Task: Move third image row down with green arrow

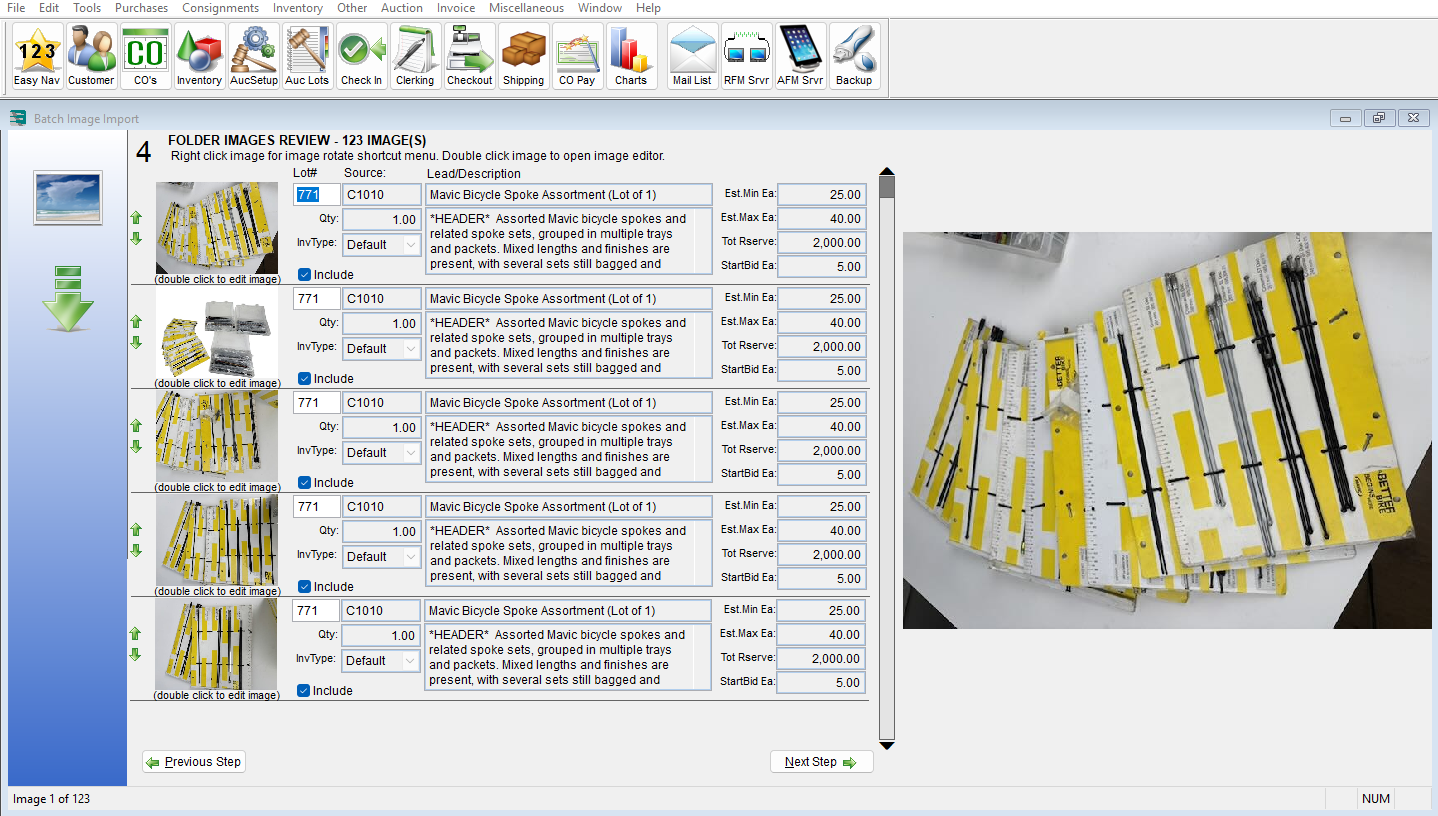Action: [x=136, y=447]
